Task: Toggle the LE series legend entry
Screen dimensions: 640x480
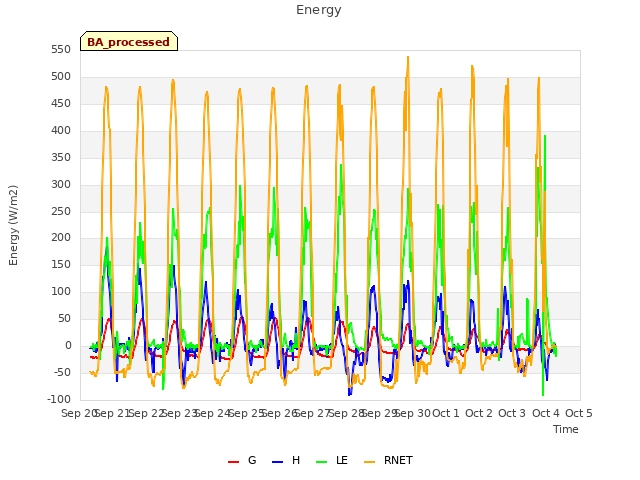Action: pyautogui.click(x=332, y=460)
